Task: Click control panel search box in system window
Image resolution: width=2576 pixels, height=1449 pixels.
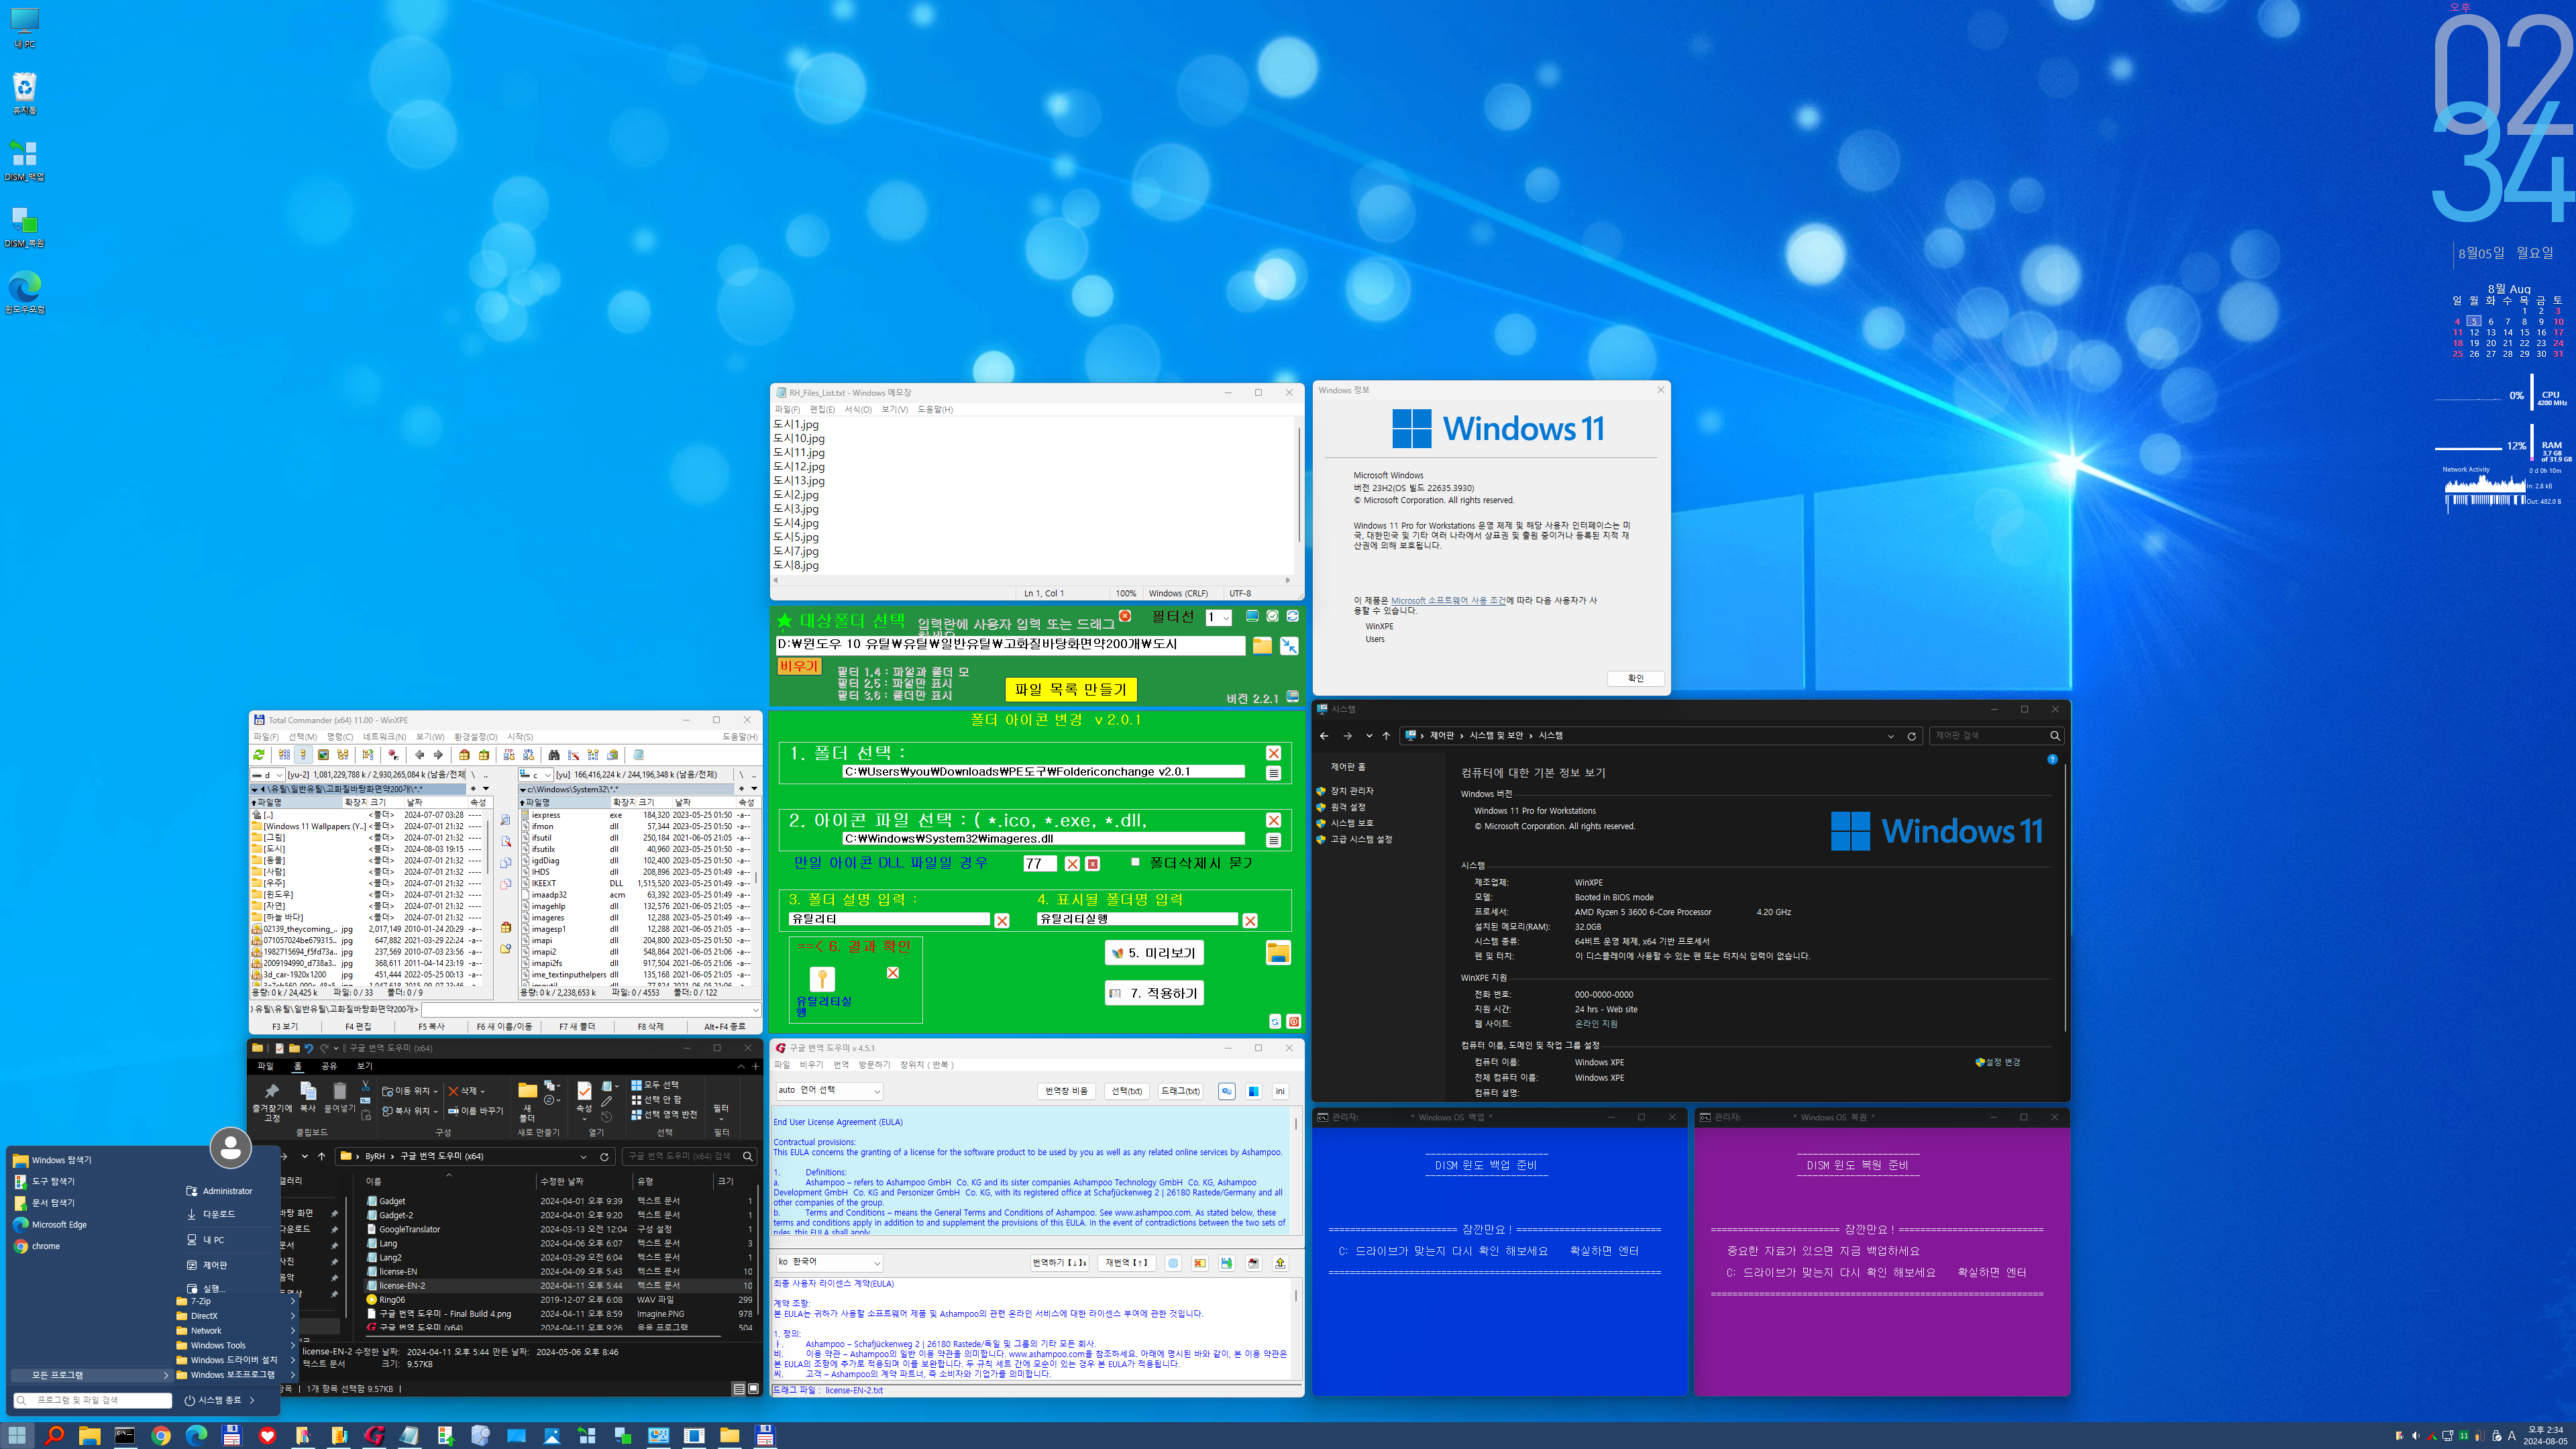Action: click(x=1996, y=736)
